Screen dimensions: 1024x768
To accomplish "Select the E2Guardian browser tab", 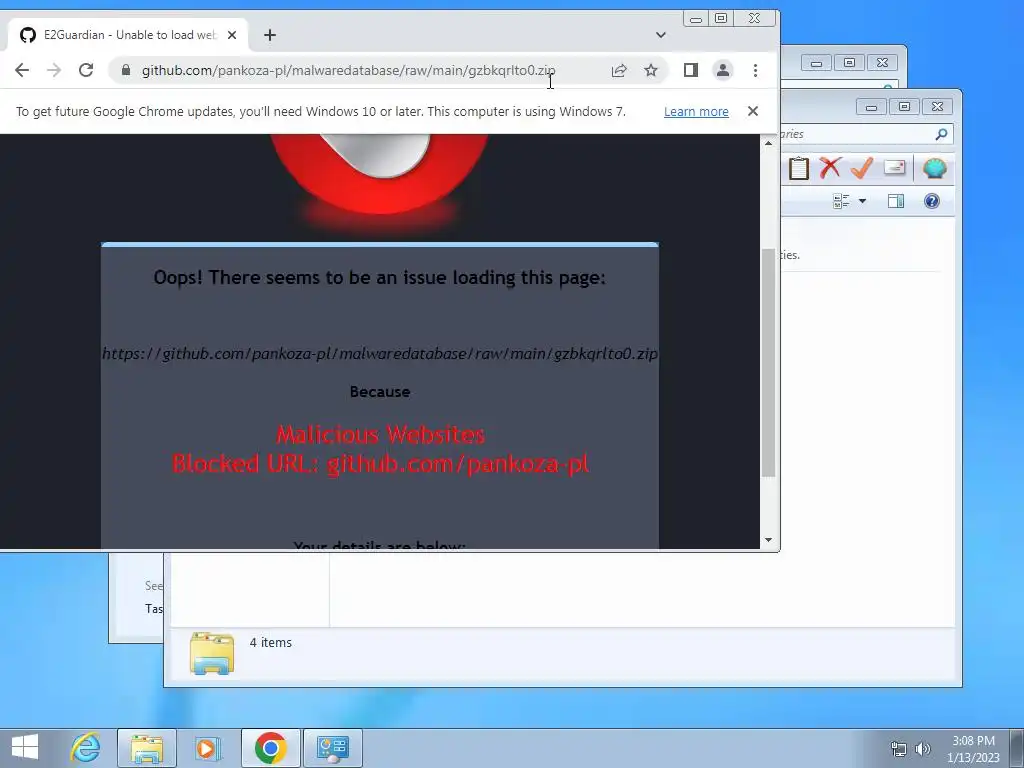I will (127, 35).
